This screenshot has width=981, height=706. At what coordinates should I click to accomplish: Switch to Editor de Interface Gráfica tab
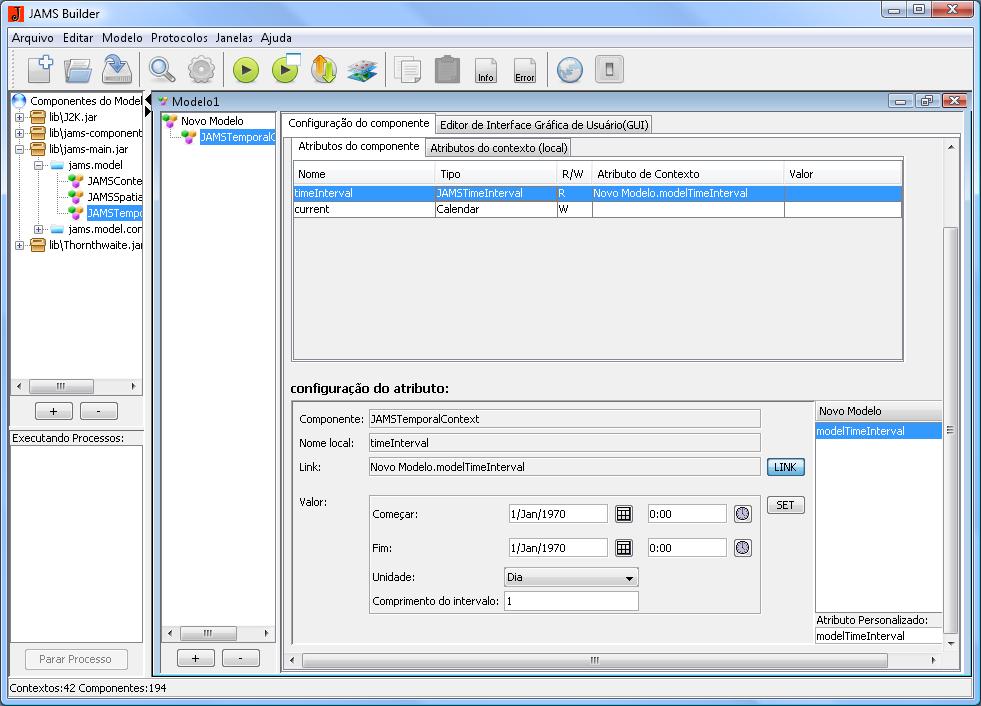coord(544,124)
